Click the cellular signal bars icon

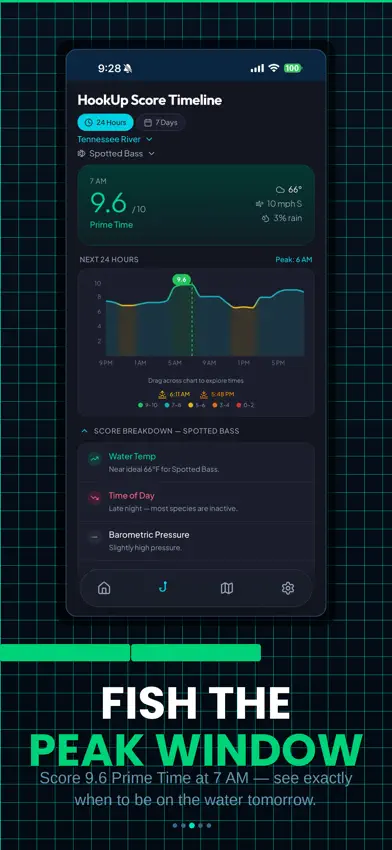tap(257, 68)
